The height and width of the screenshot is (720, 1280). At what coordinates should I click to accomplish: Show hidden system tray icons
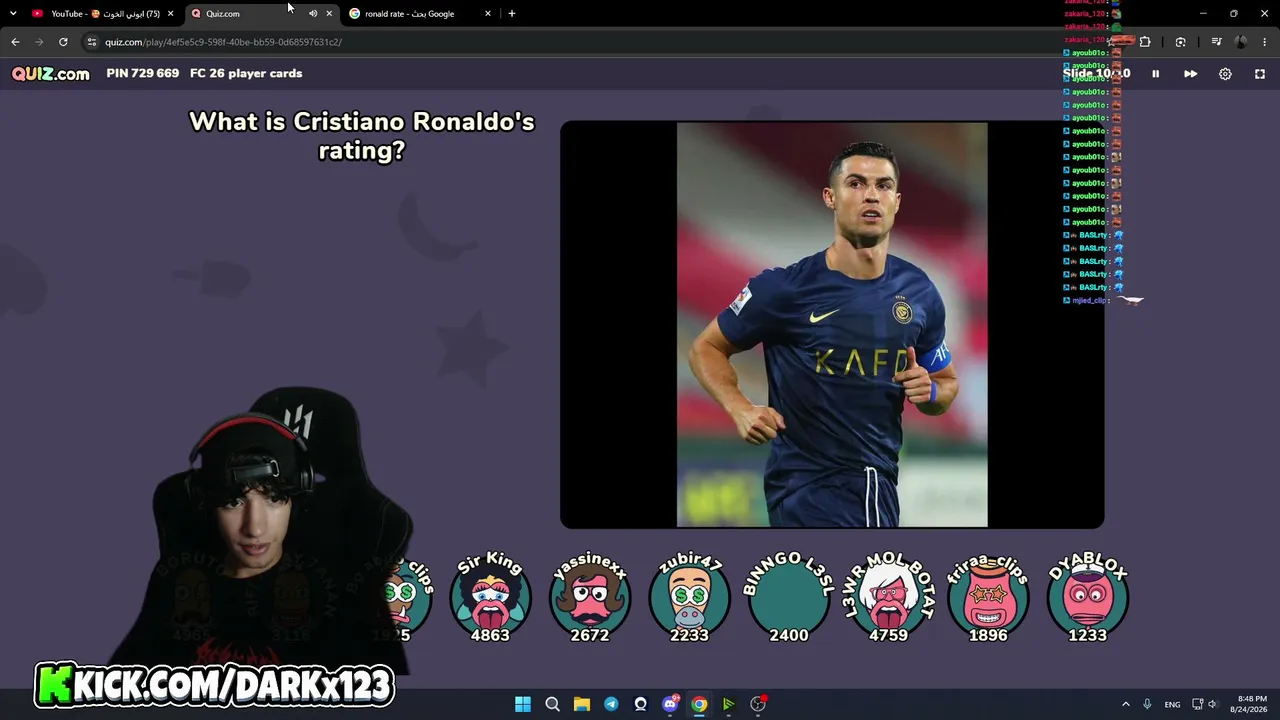pyautogui.click(x=1126, y=704)
